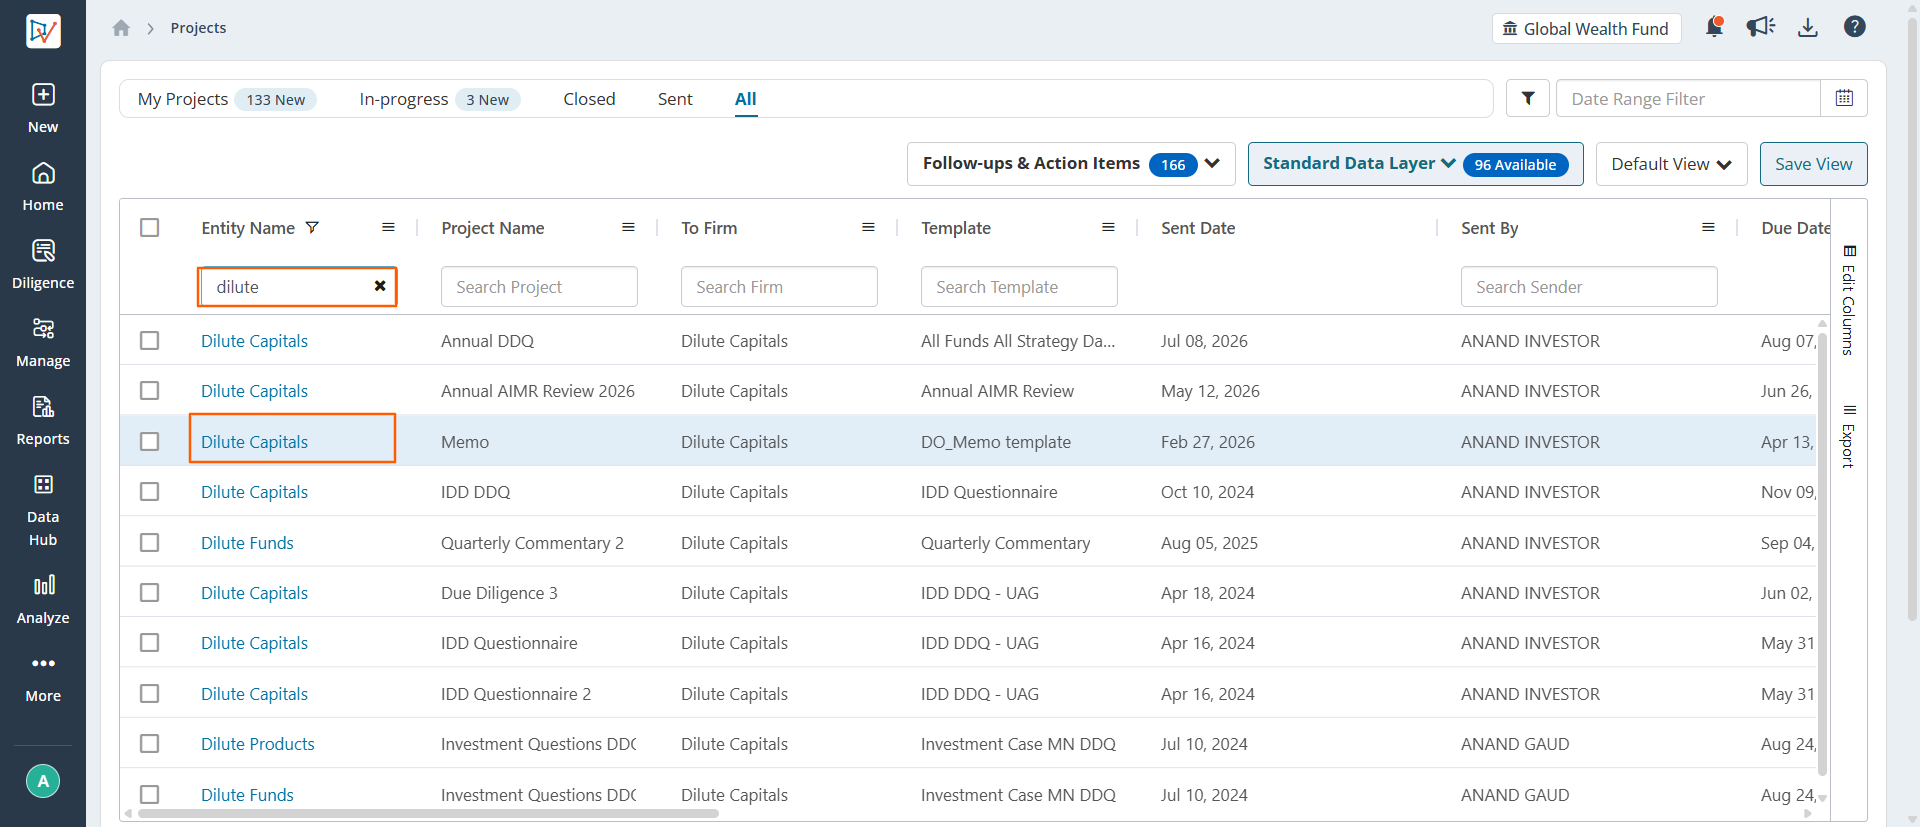Open Entity Name column menu
The image size is (1920, 827).
(388, 228)
